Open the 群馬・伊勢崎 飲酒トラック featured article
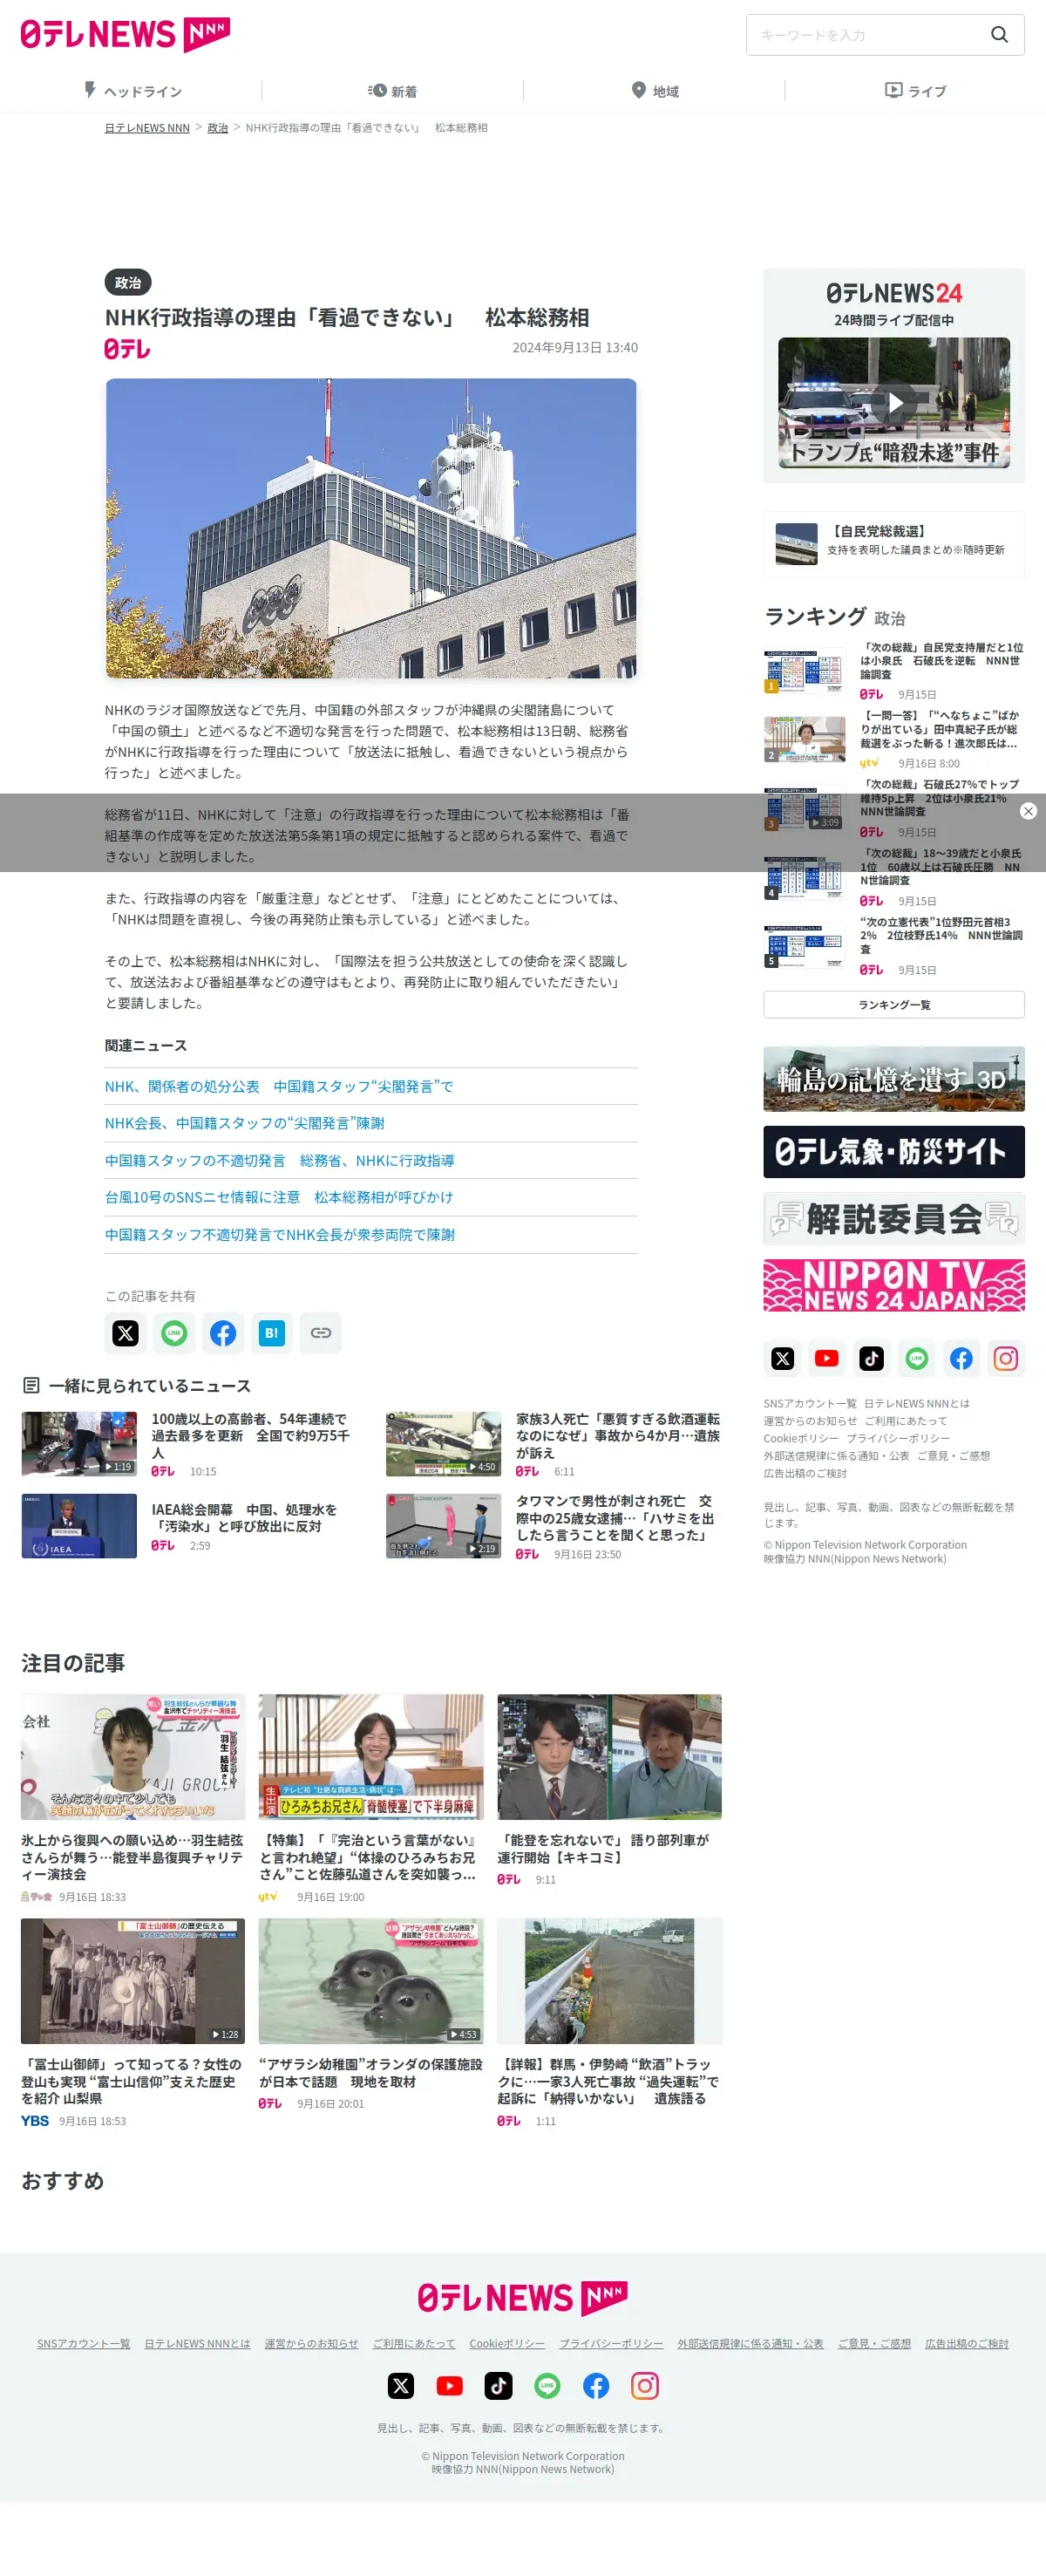This screenshot has height=2576, width=1046. tap(609, 2023)
